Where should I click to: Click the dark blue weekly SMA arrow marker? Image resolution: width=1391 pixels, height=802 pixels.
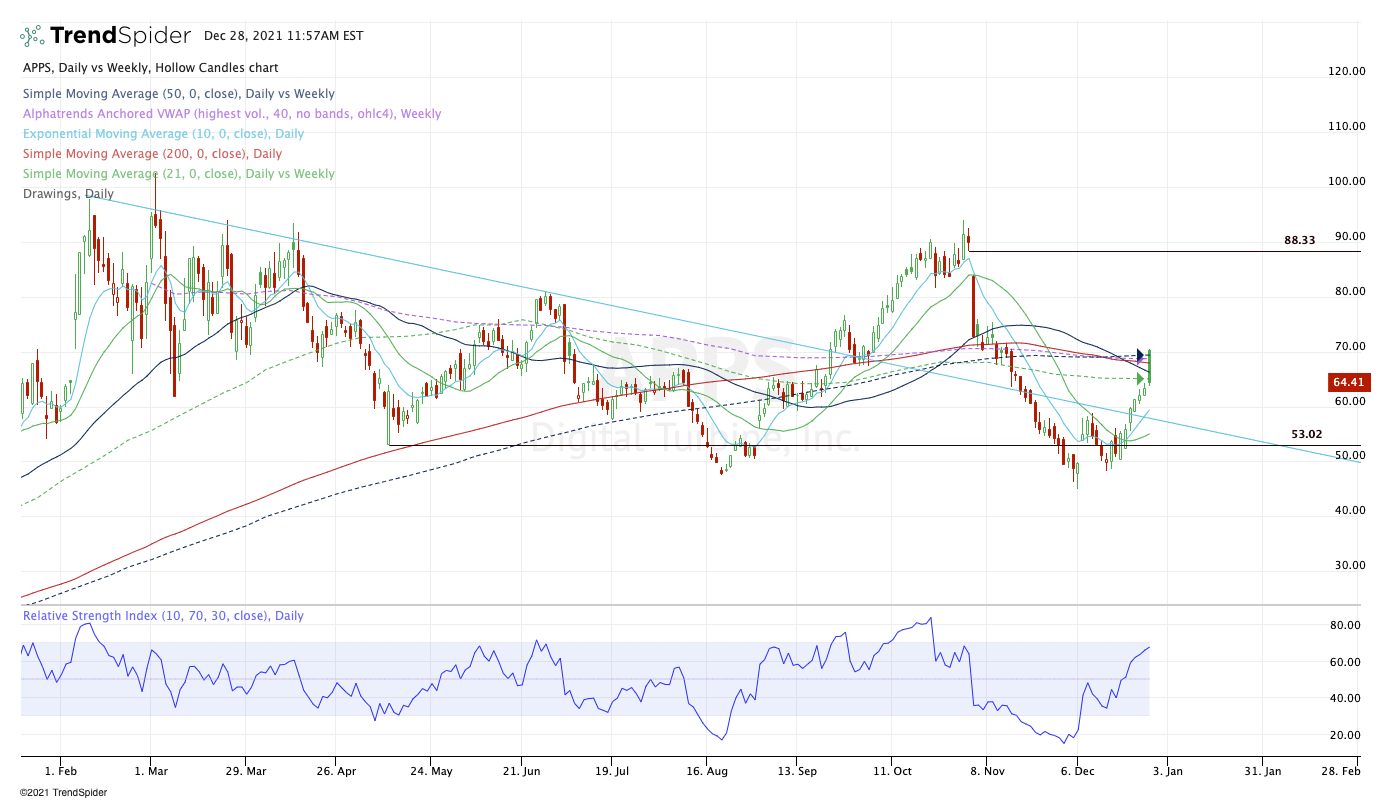tap(1140, 354)
